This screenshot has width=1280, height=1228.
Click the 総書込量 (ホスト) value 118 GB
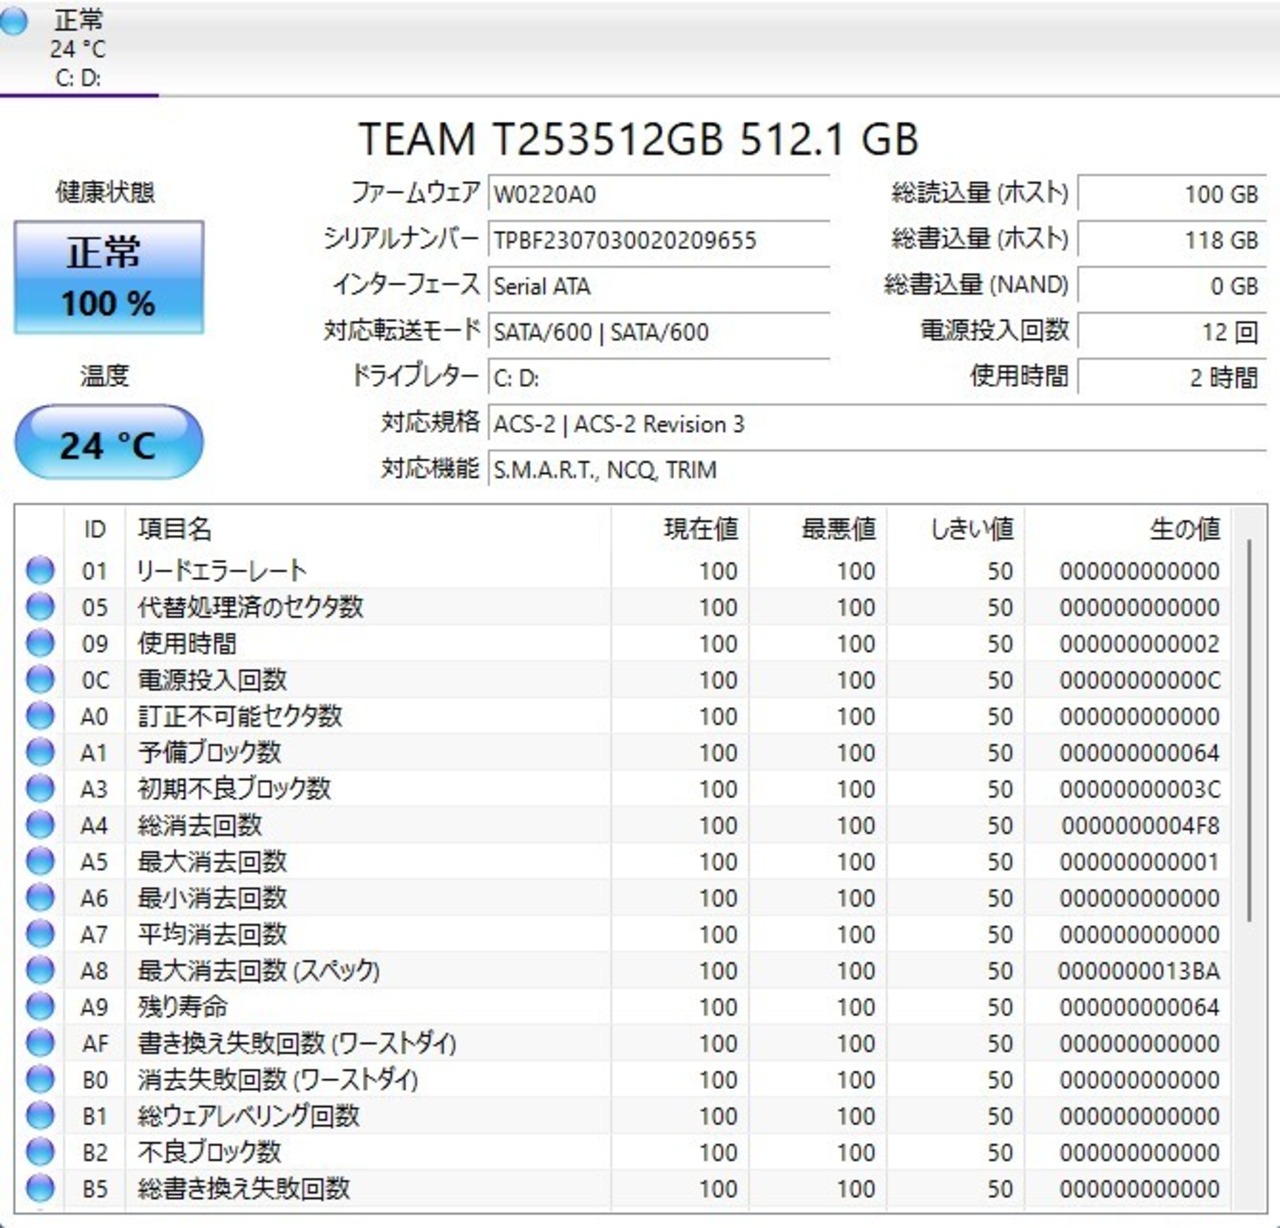pyautogui.click(x=1170, y=240)
